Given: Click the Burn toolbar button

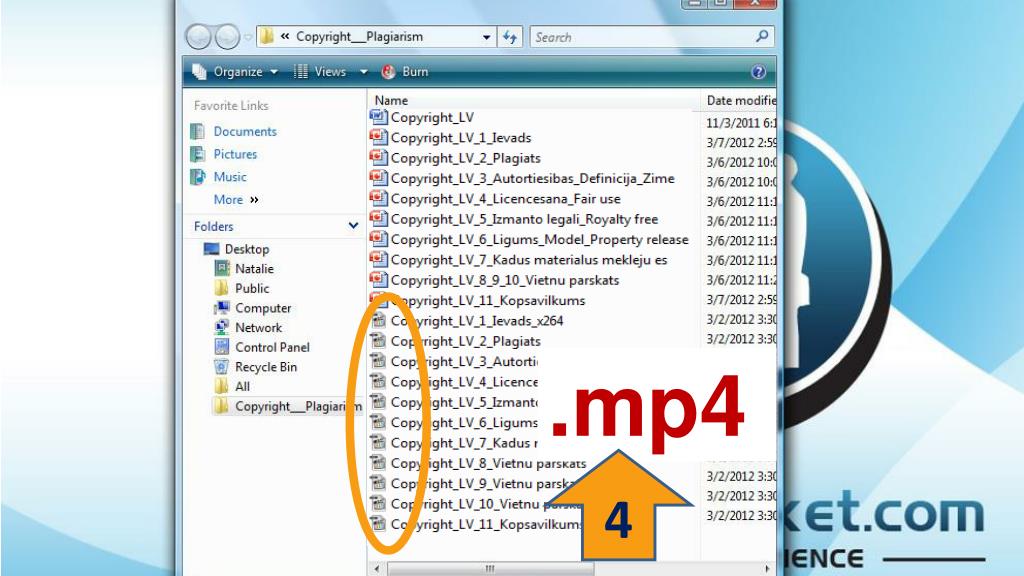Looking at the screenshot, I should pos(406,72).
